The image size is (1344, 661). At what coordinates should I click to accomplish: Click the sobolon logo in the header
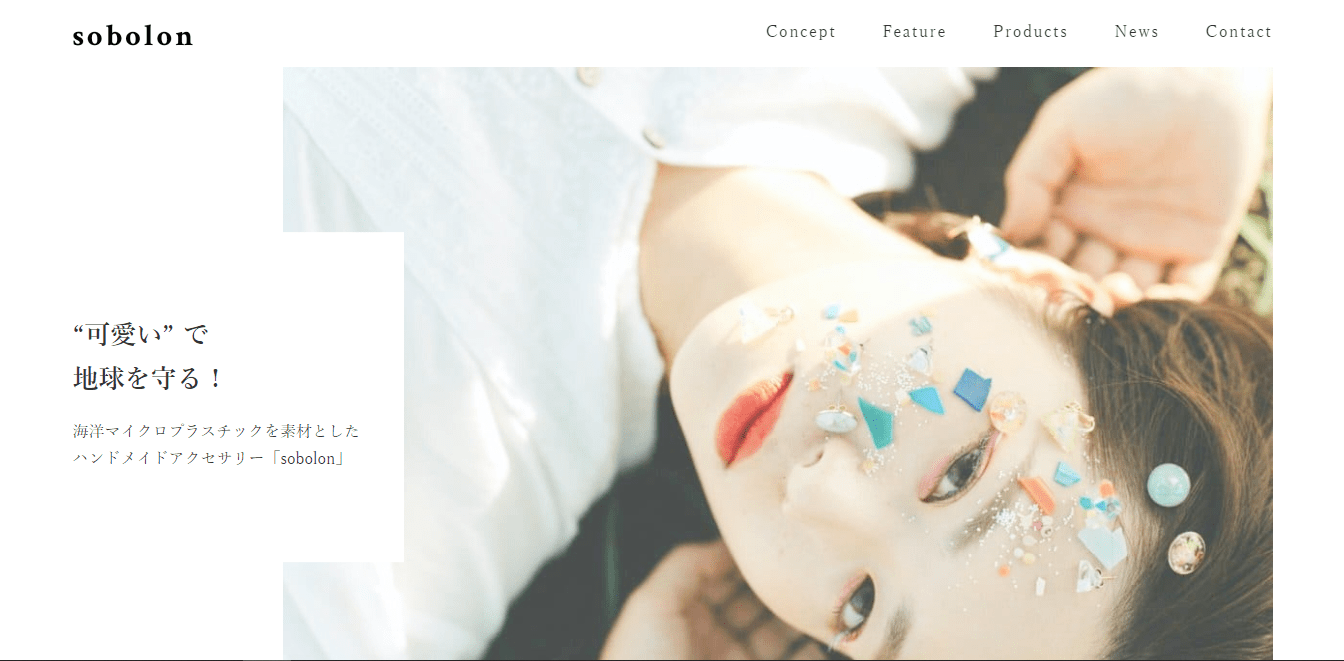click(x=133, y=36)
